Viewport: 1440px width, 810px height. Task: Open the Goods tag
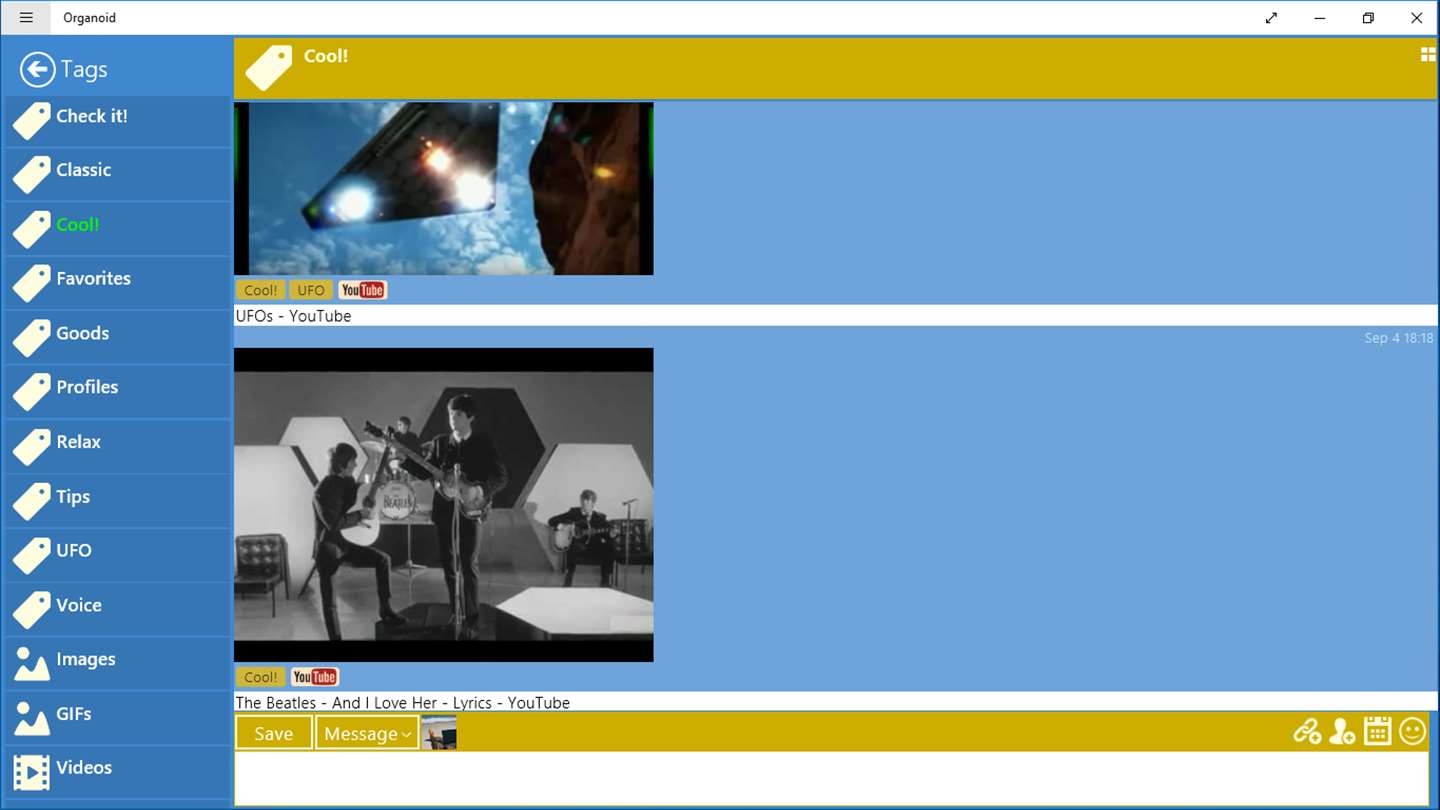click(117, 338)
